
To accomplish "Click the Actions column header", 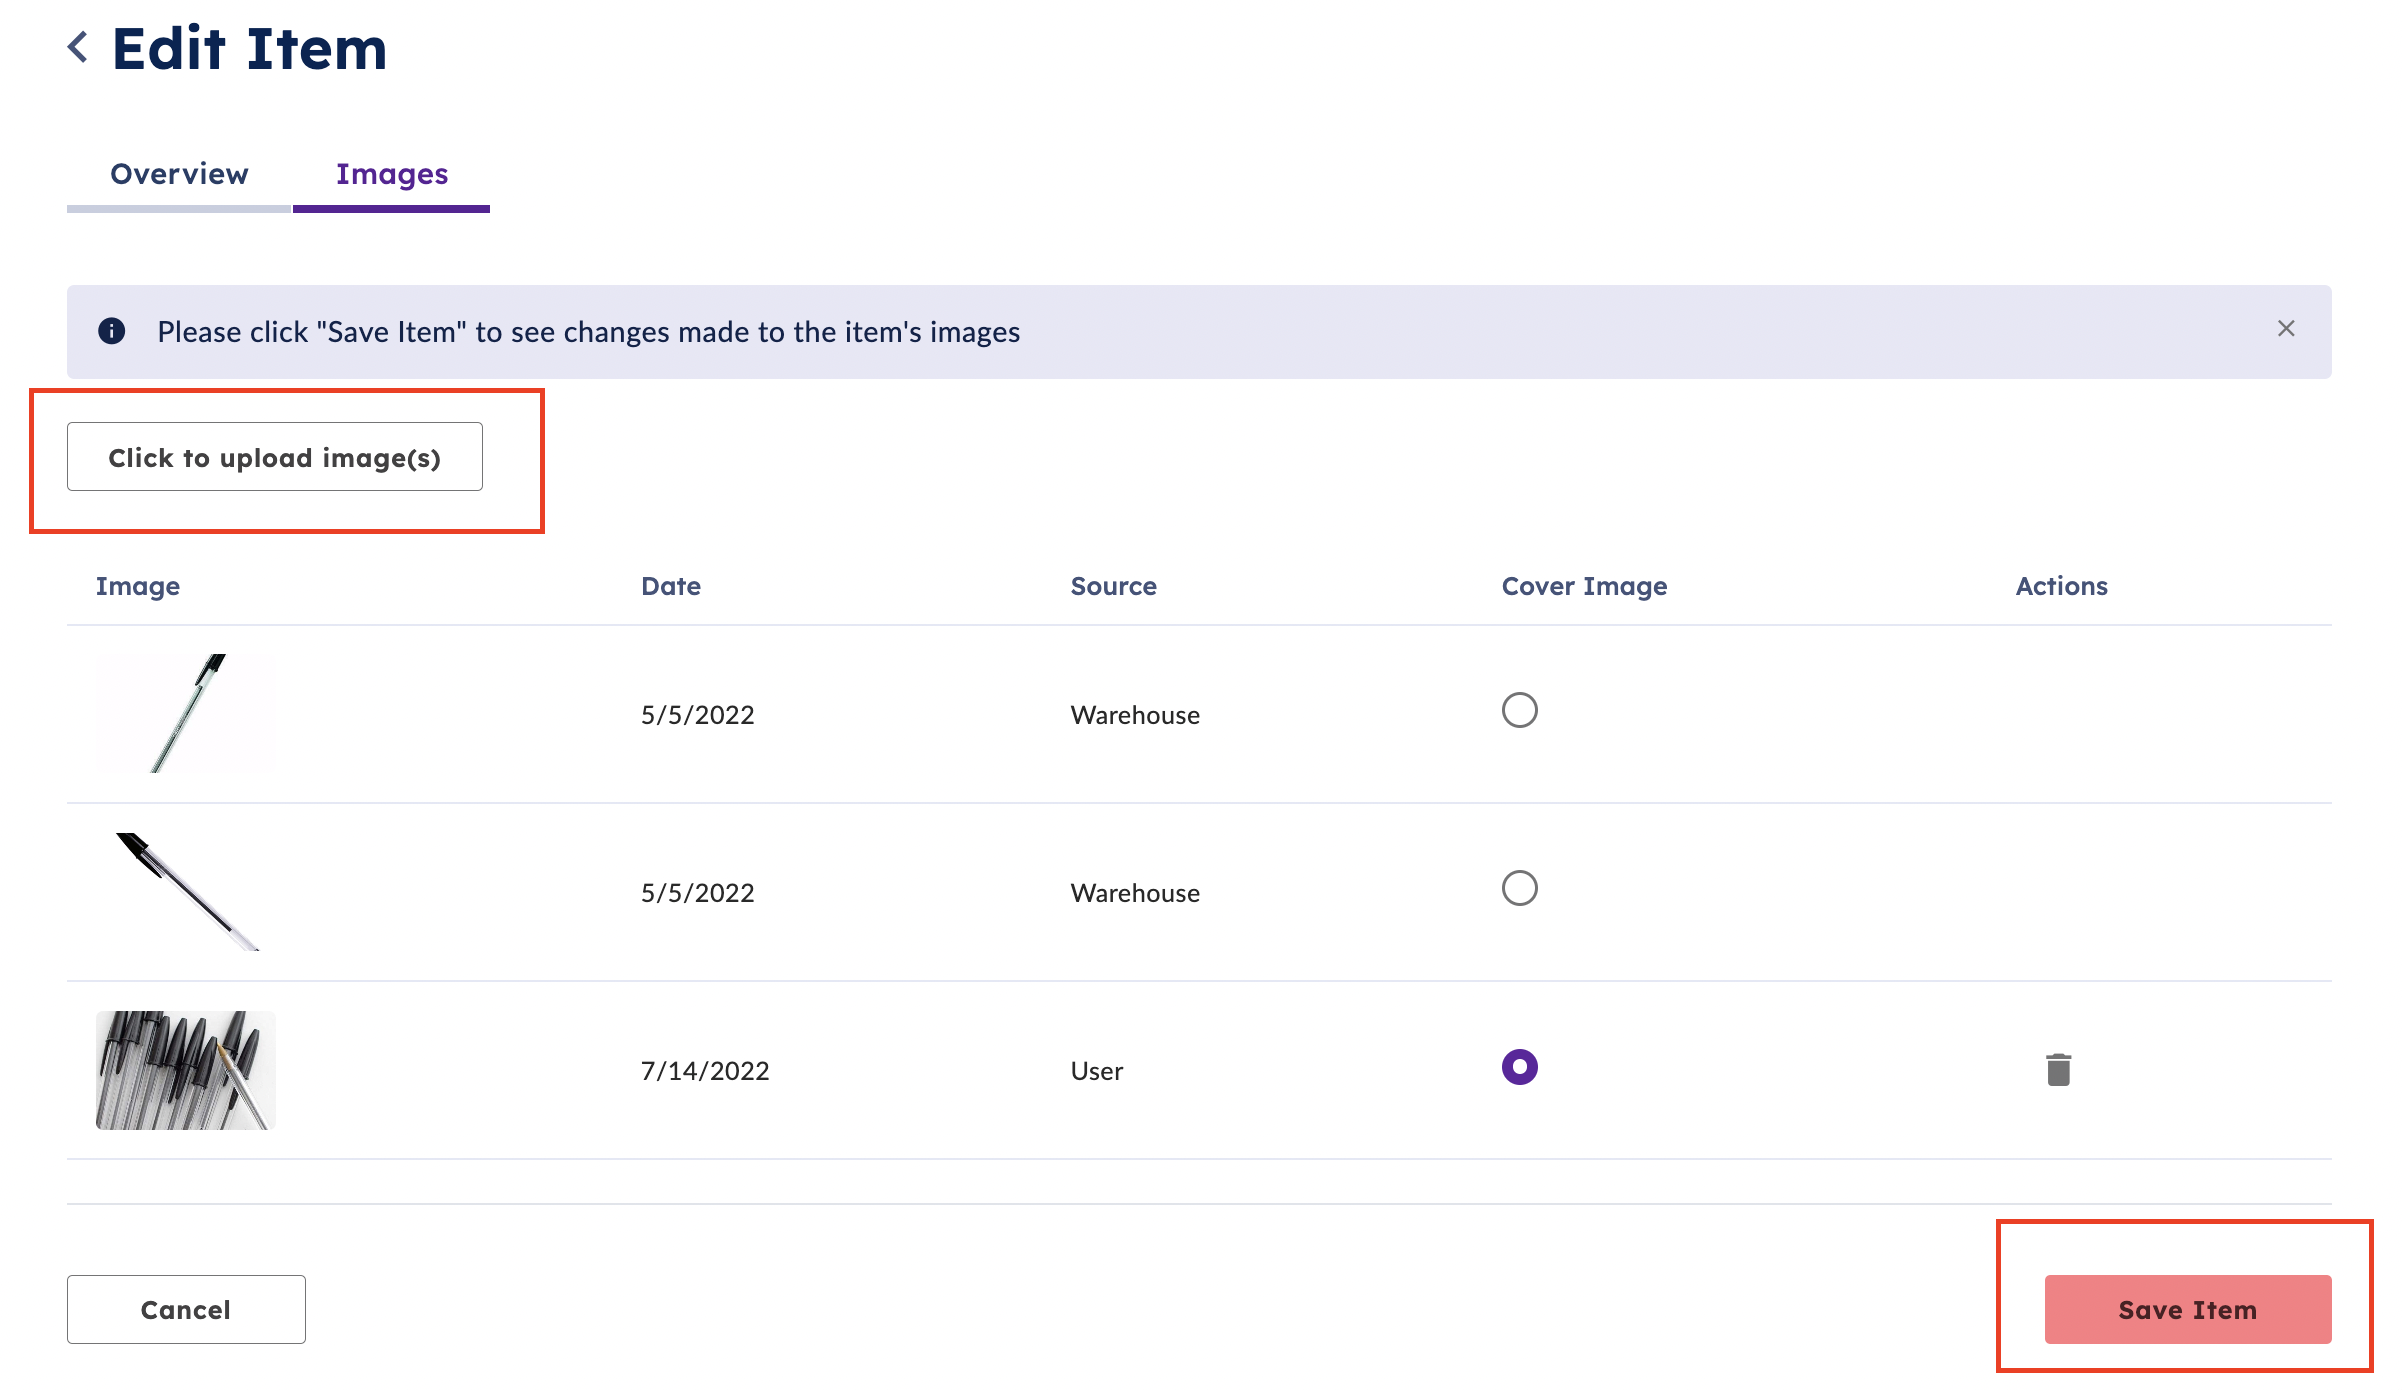I will click(2061, 586).
